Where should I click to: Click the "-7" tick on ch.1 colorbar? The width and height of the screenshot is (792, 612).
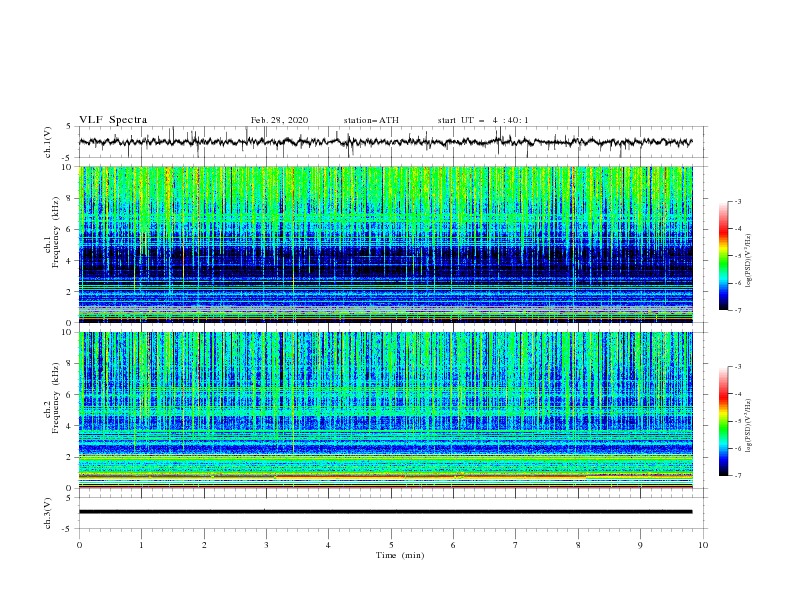[737, 311]
